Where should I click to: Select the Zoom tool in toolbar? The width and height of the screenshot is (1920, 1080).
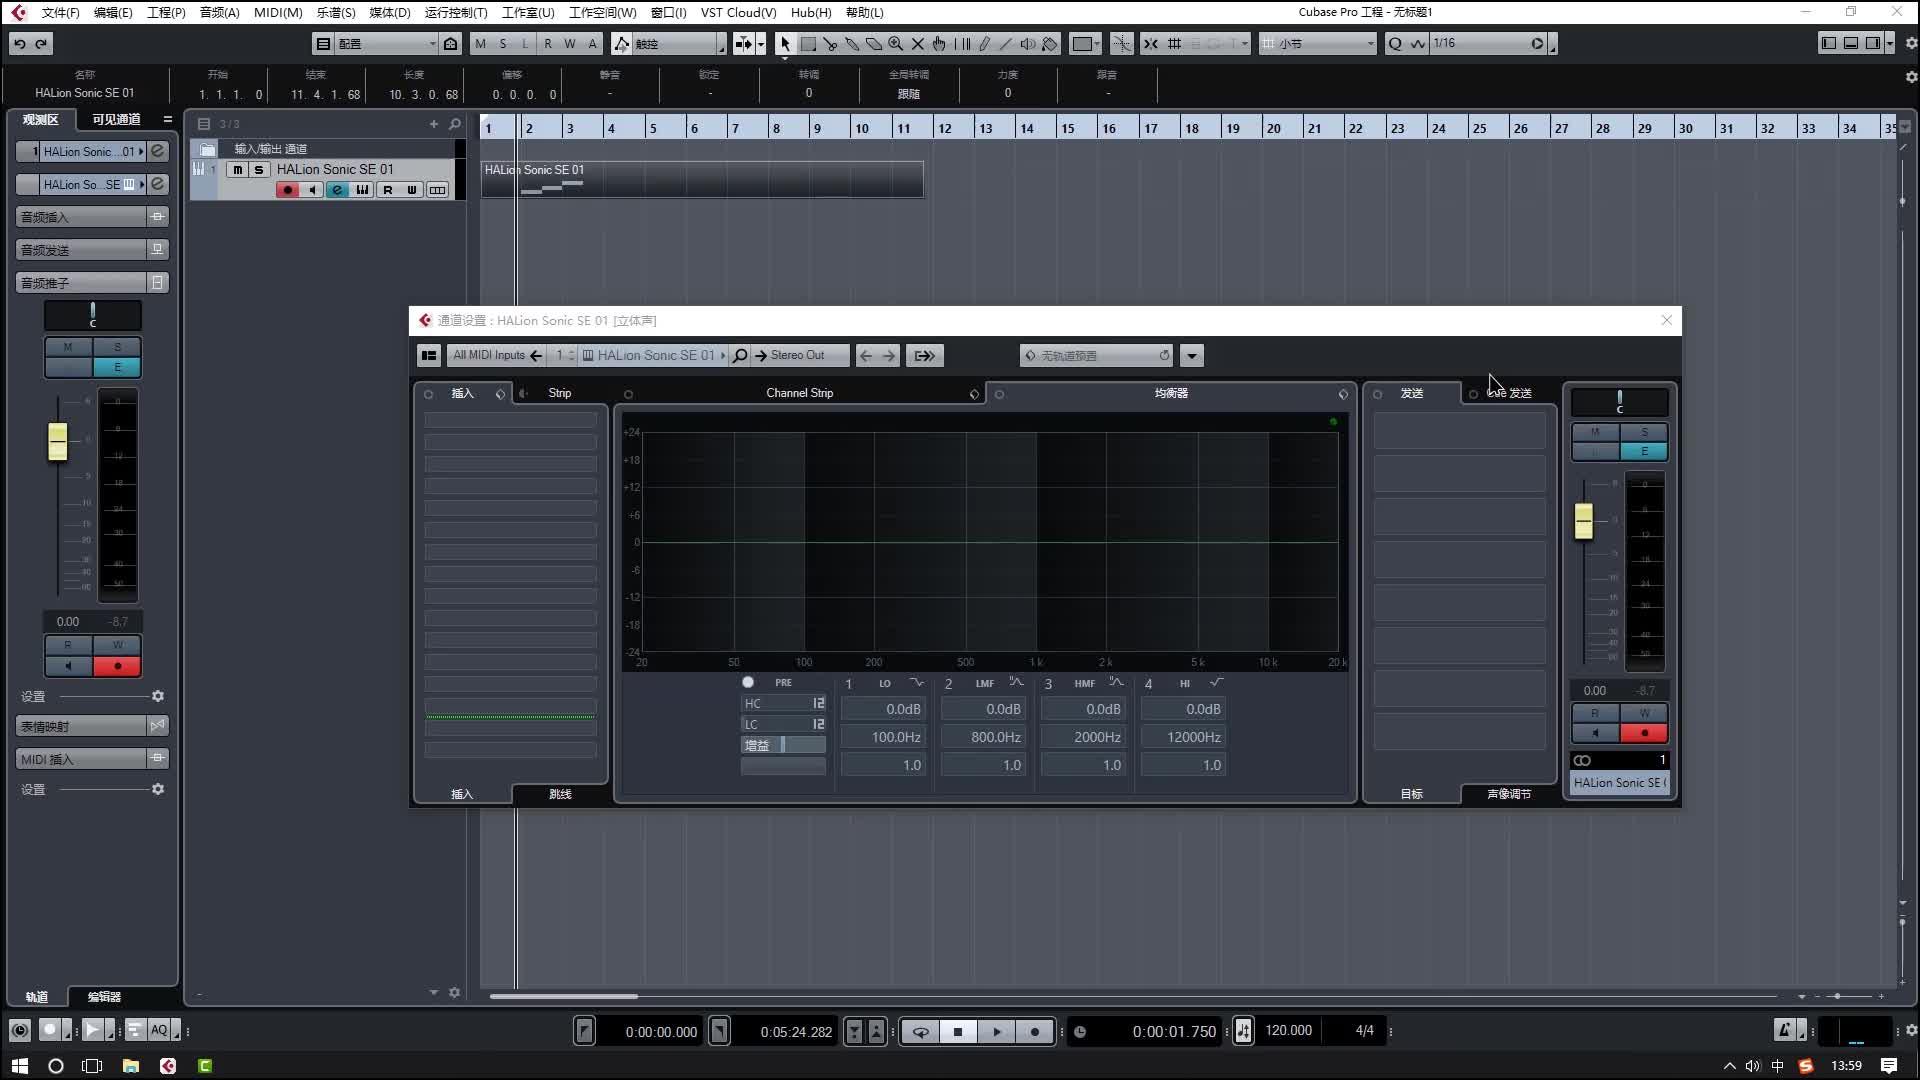tap(895, 43)
